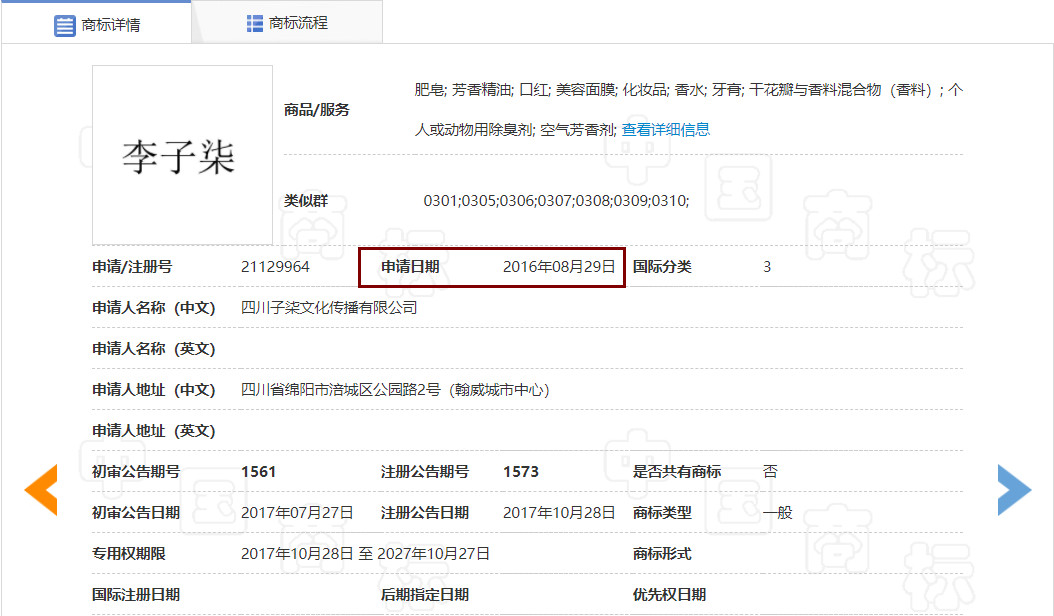Open the 查看详细信息 link
Image resolution: width=1054 pixels, height=616 pixels.
668,128
